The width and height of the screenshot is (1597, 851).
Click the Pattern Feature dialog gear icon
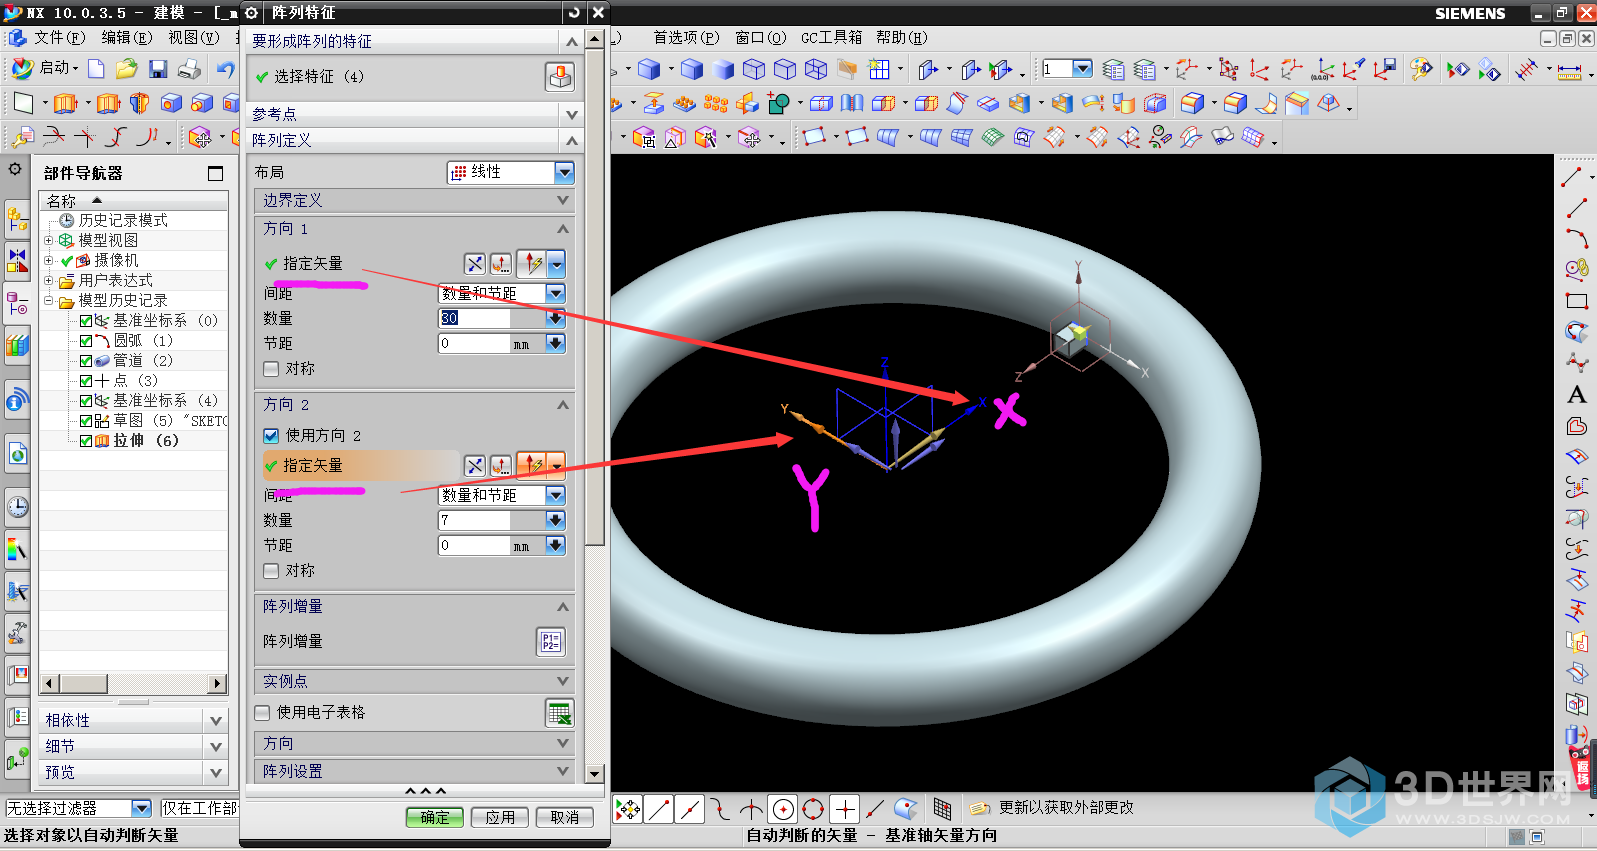252,13
